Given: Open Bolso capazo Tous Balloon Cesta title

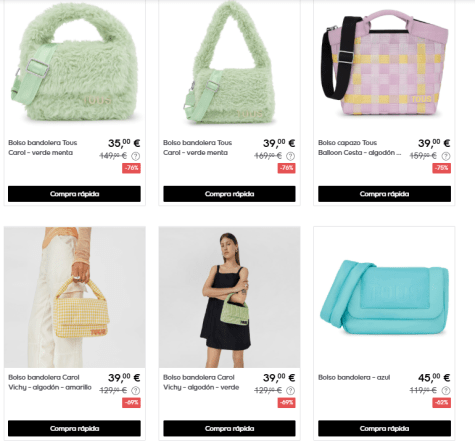Looking at the screenshot, I should point(360,148).
